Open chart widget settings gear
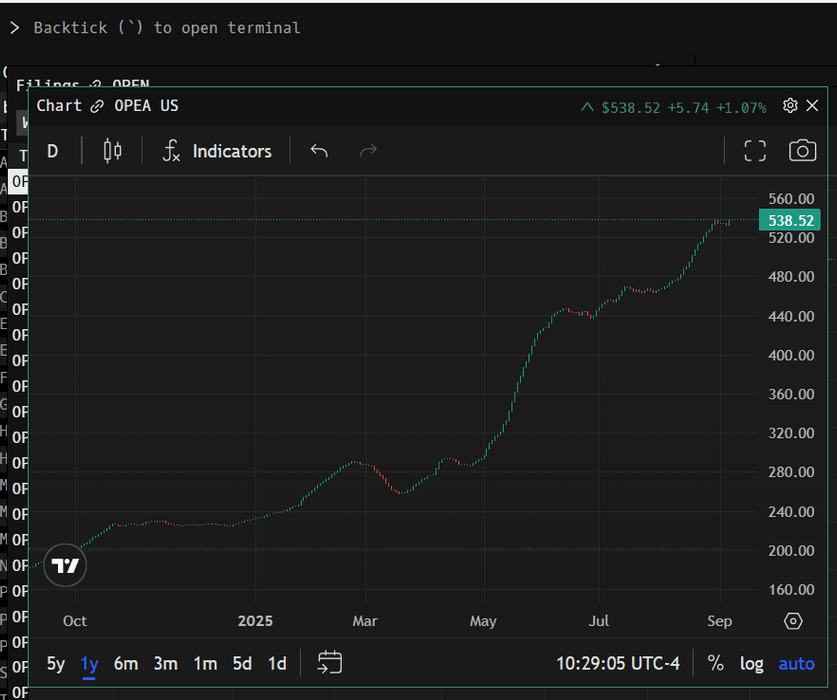 (x=790, y=106)
